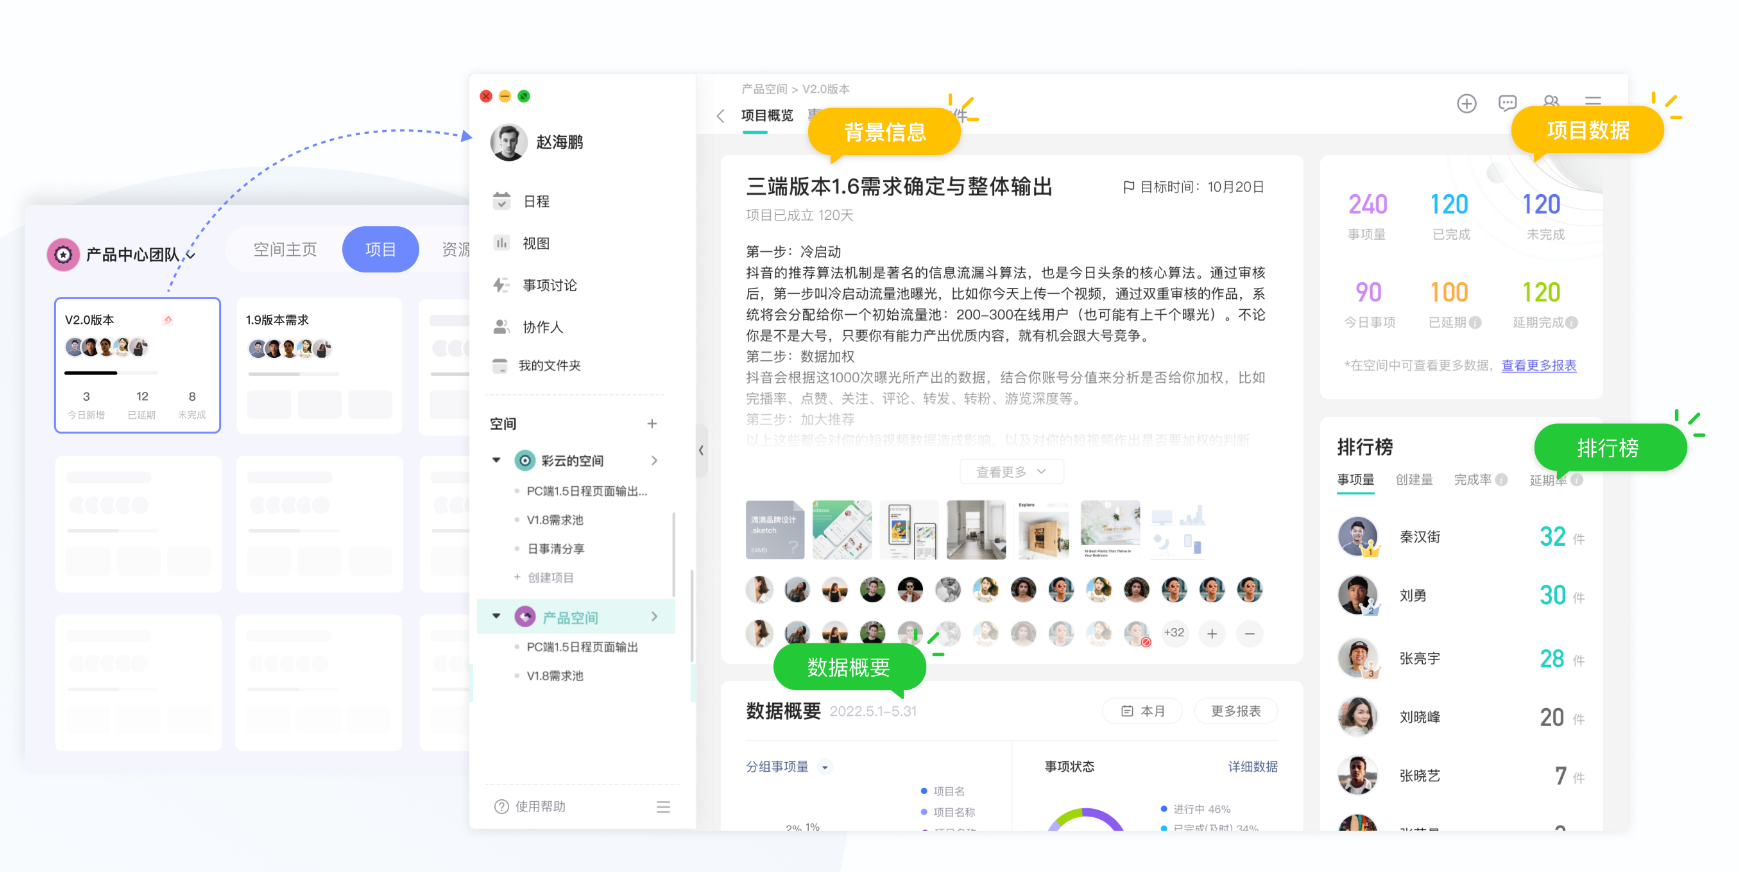Image resolution: width=1739 pixels, height=872 pixels.
Task: Open the interior room photo thumbnail
Action: [976, 530]
